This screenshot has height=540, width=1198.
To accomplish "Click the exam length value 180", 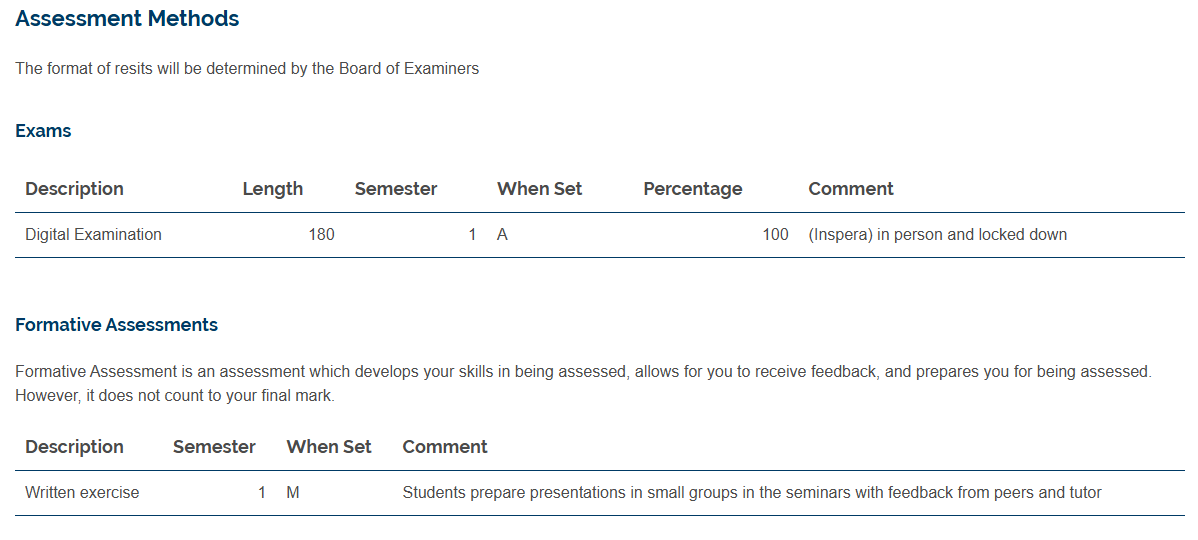I will 321,235.
